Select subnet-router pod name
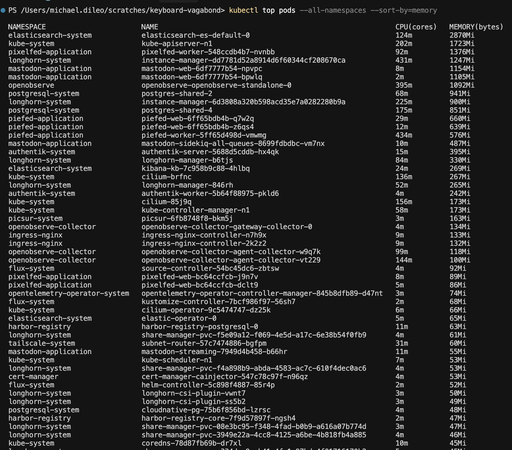This screenshot has width=512, height=450. (x=204, y=343)
